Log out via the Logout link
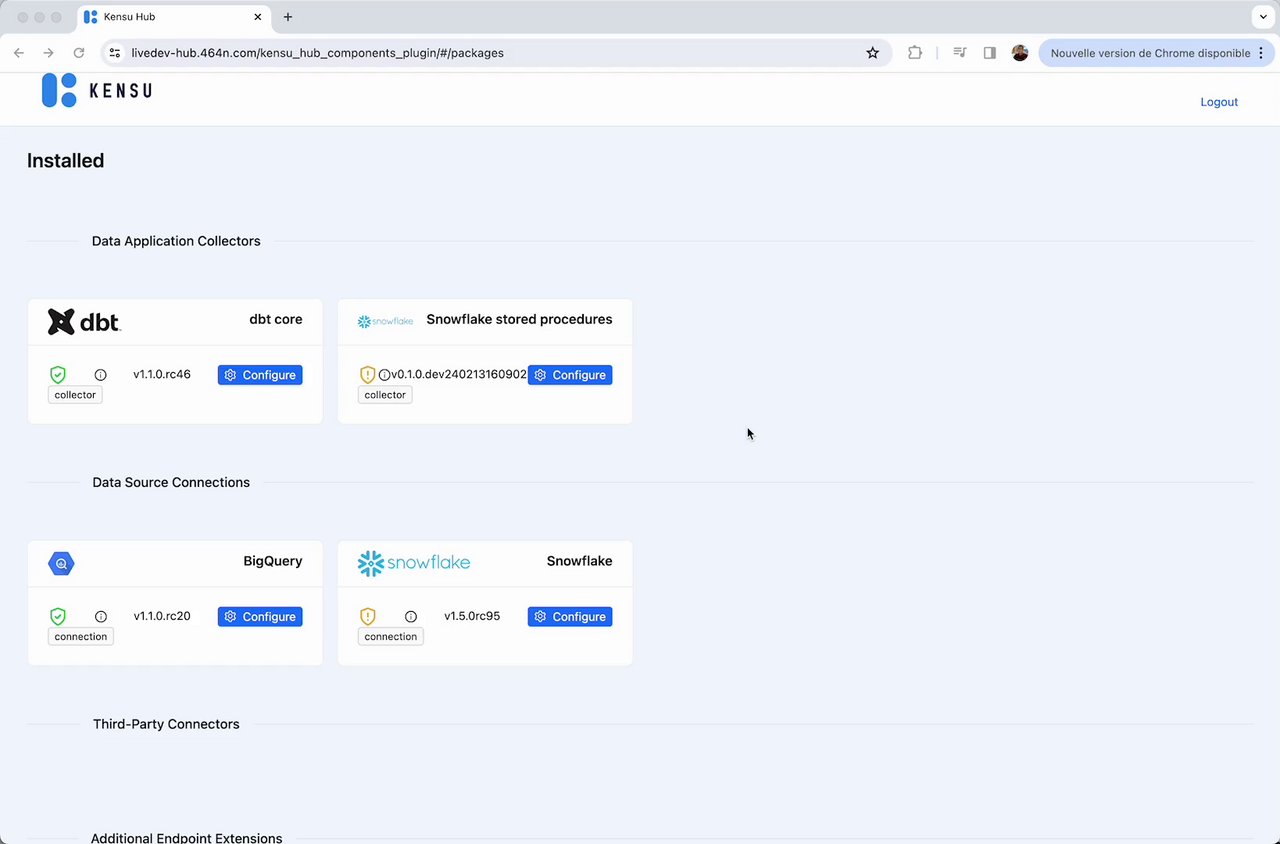The width and height of the screenshot is (1280, 844). pos(1219,102)
